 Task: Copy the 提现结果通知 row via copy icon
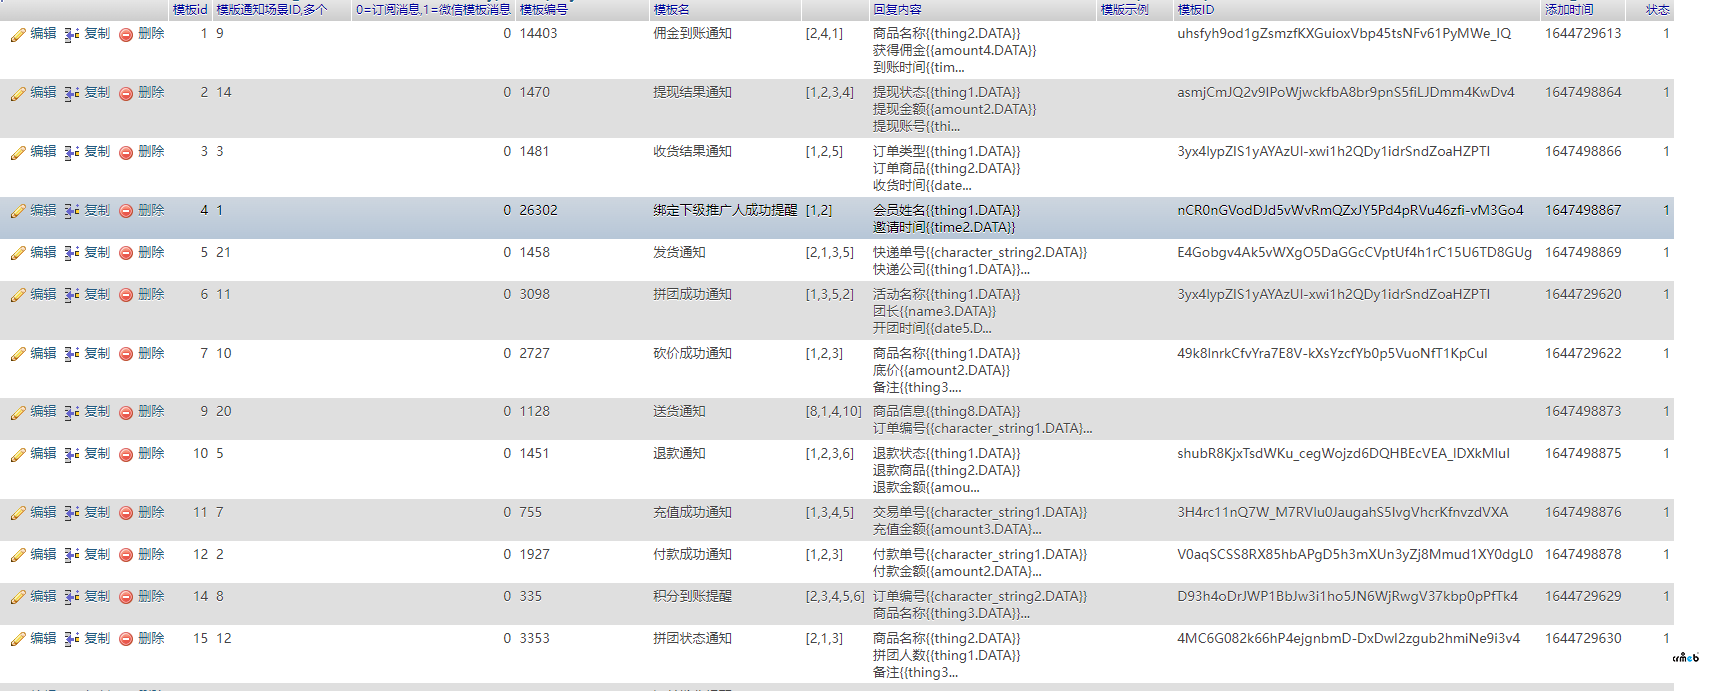click(x=72, y=94)
